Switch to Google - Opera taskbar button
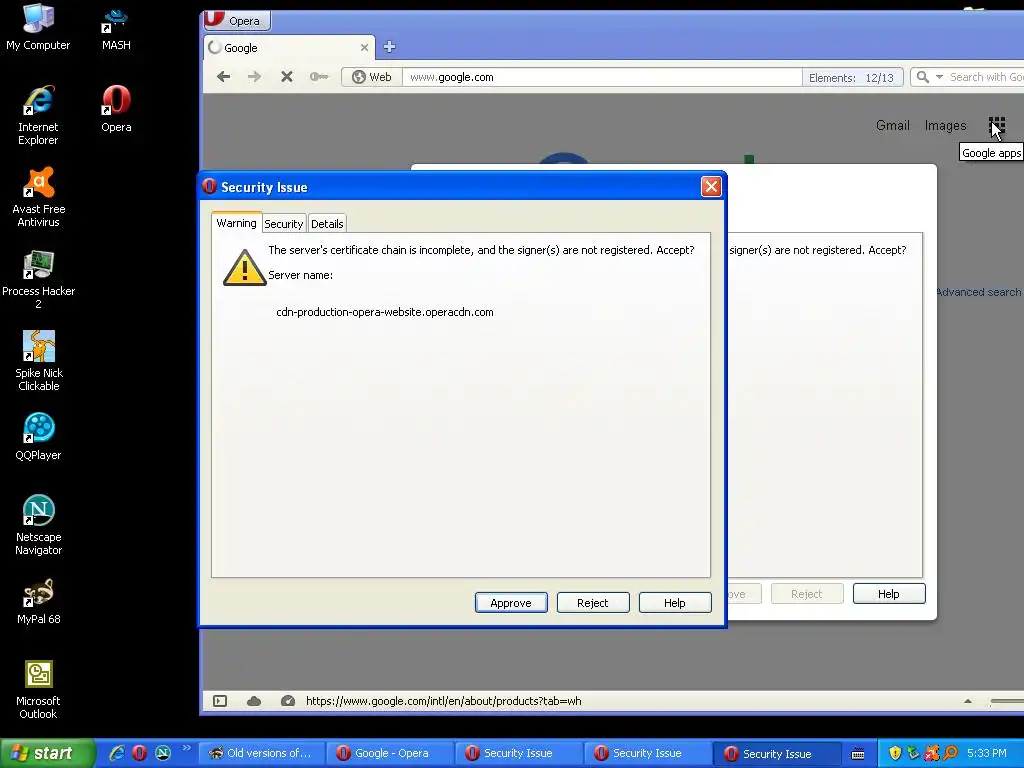The width and height of the screenshot is (1024, 768). coord(390,753)
